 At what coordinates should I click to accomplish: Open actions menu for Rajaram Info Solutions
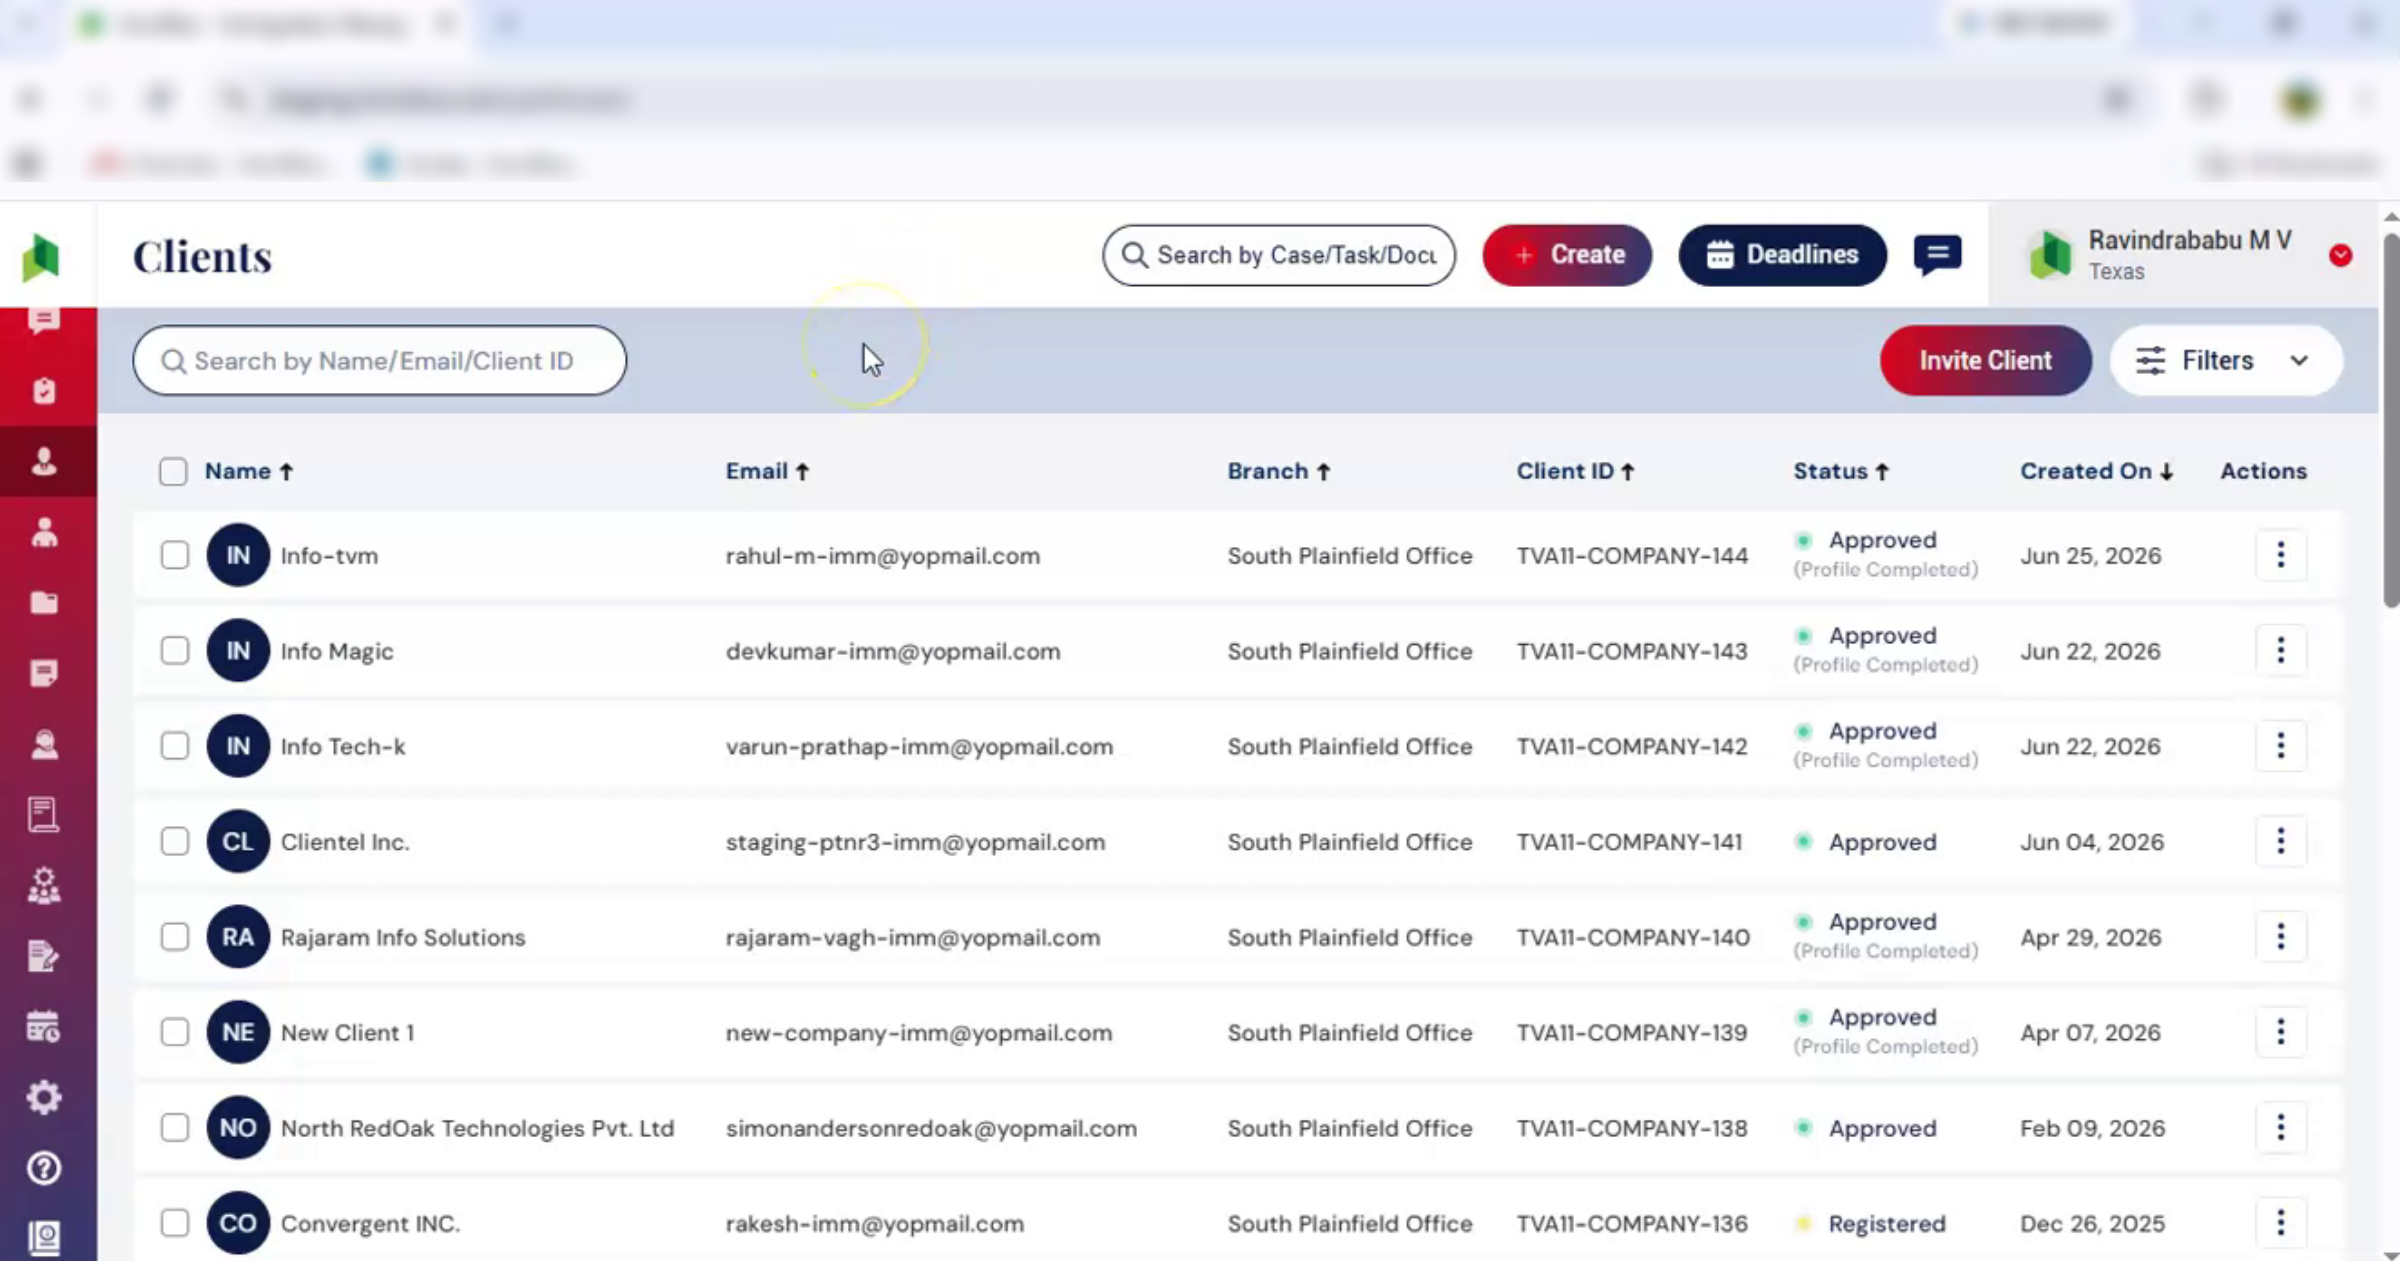(x=2281, y=937)
